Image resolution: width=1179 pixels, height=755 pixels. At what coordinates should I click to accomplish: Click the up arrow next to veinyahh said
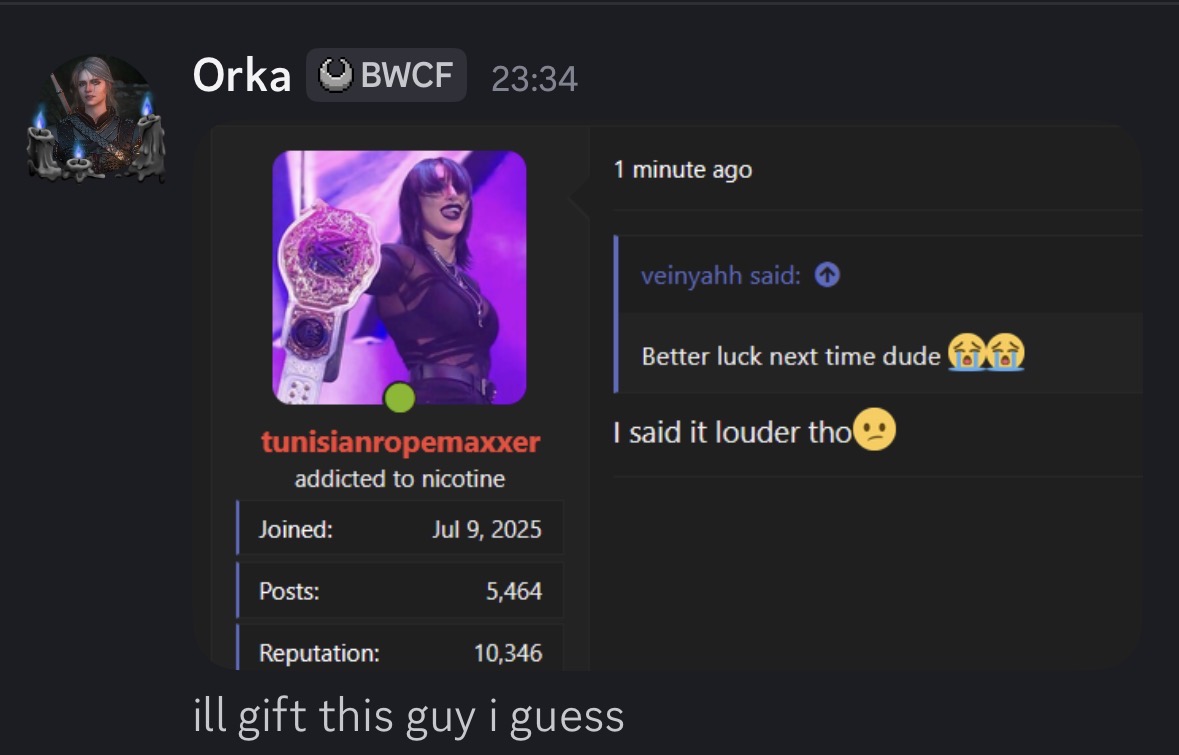click(x=827, y=275)
